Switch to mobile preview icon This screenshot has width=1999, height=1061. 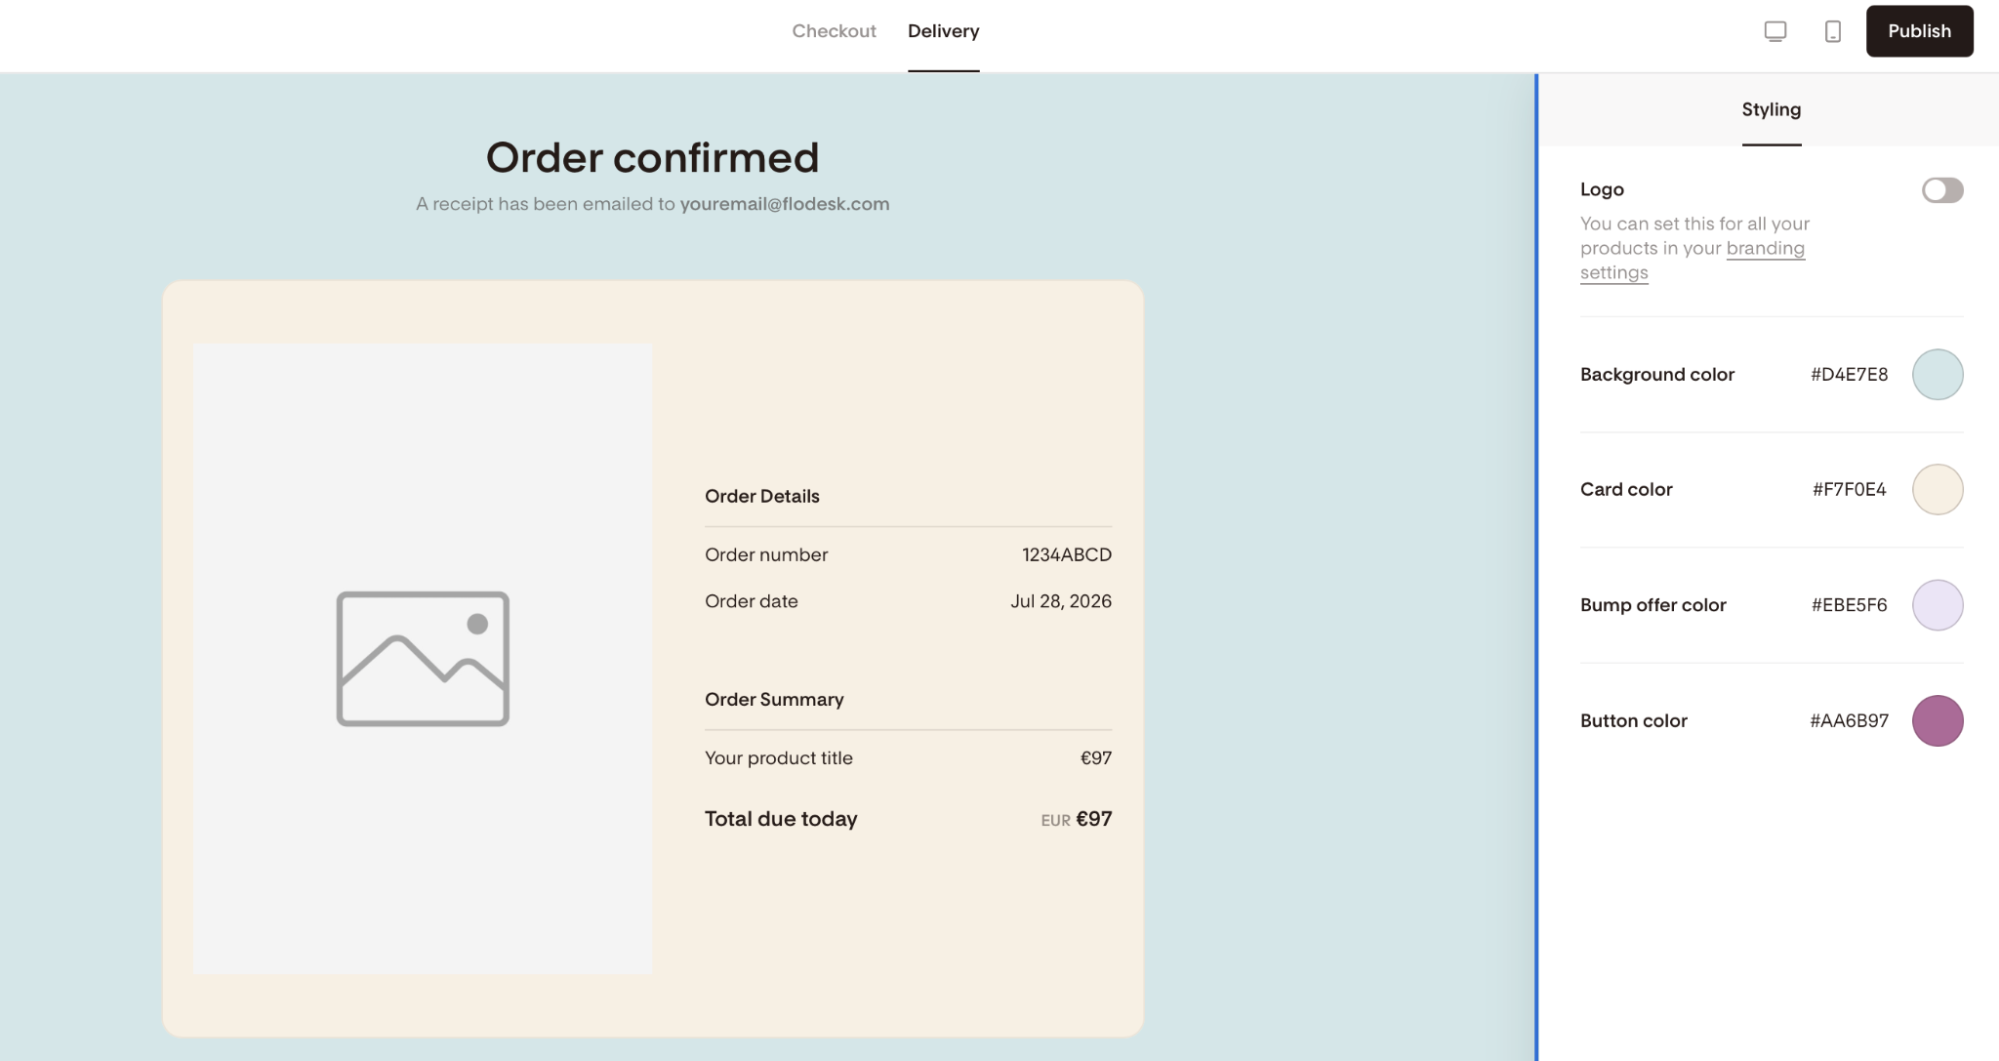(x=1832, y=31)
